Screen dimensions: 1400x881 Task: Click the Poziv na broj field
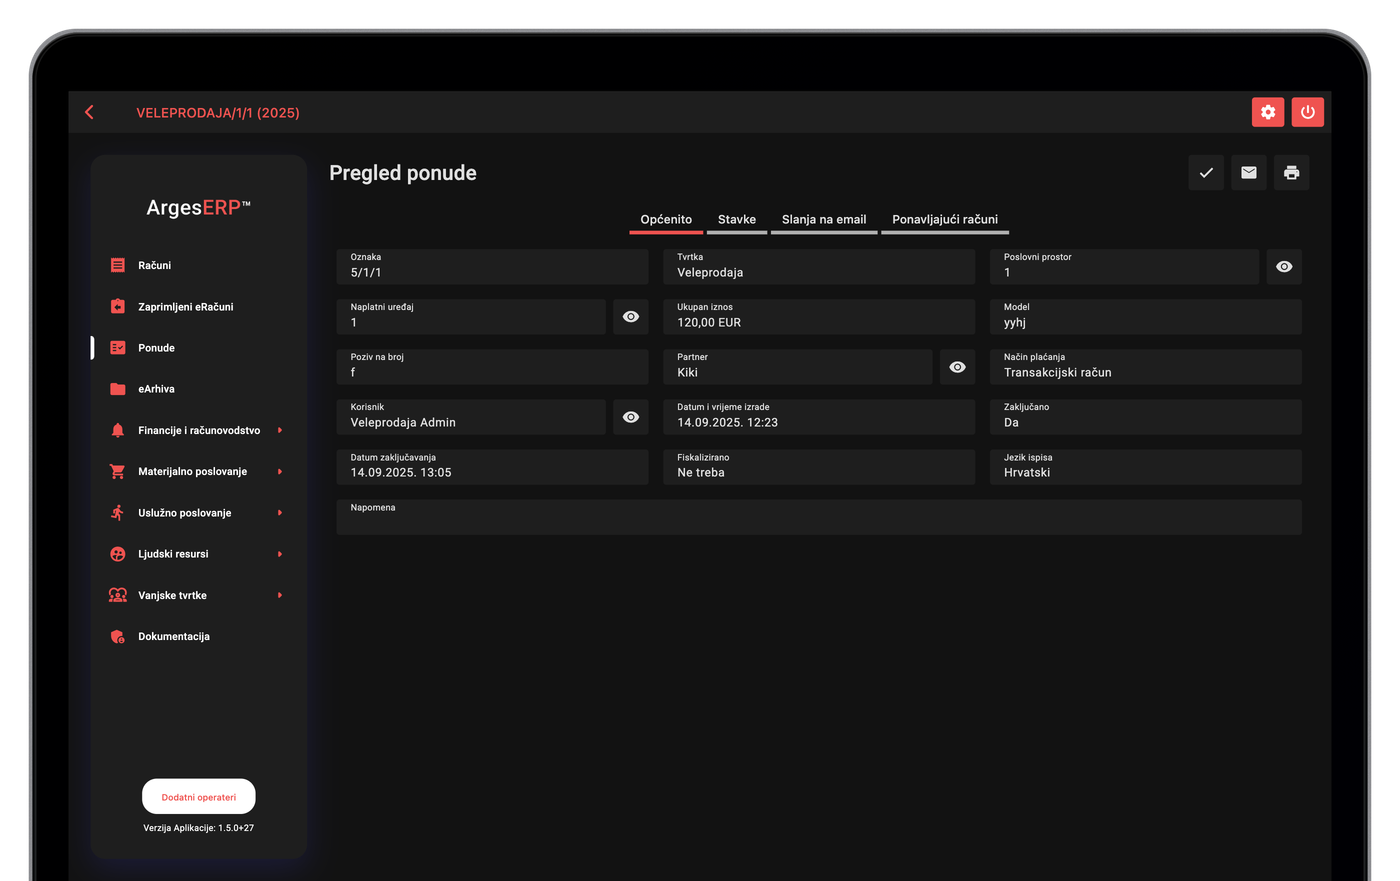click(493, 367)
